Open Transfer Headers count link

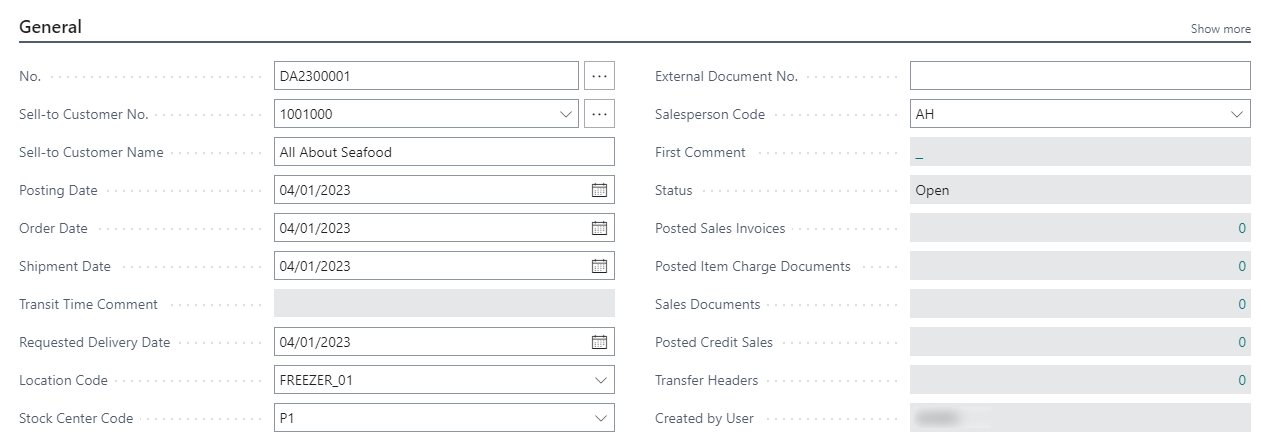1242,380
